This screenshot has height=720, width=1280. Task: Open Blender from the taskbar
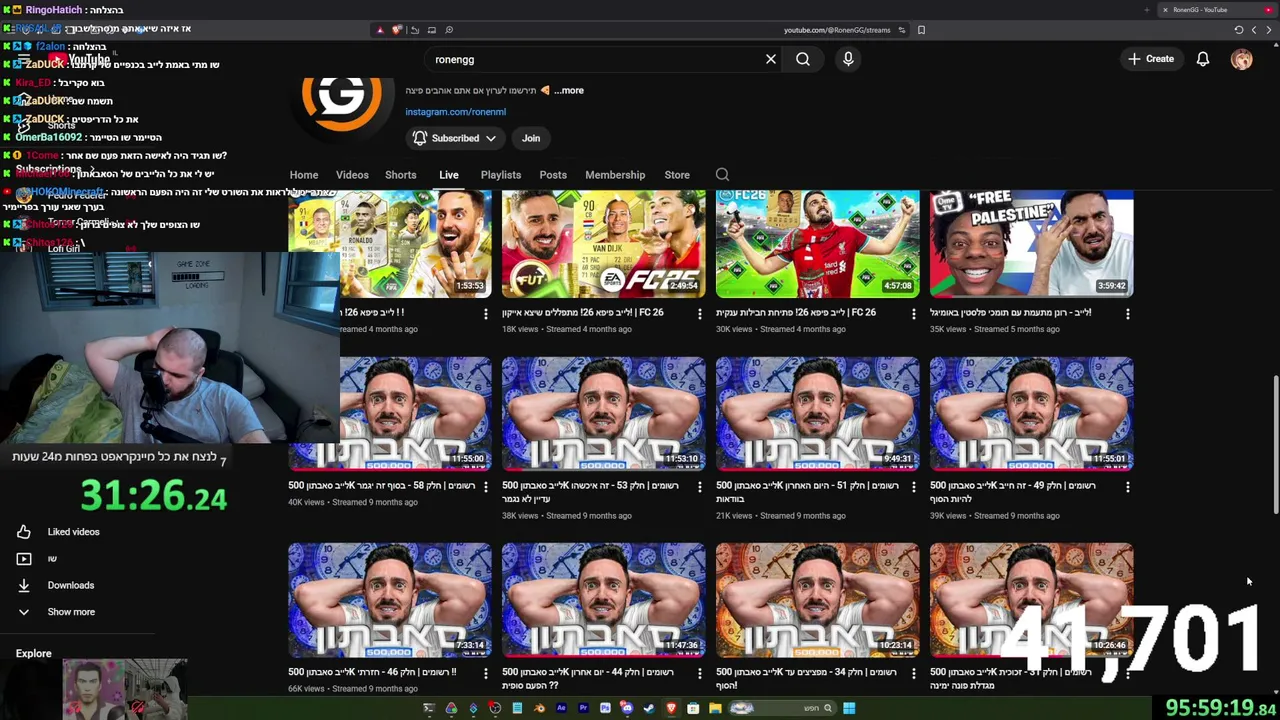[x=539, y=708]
